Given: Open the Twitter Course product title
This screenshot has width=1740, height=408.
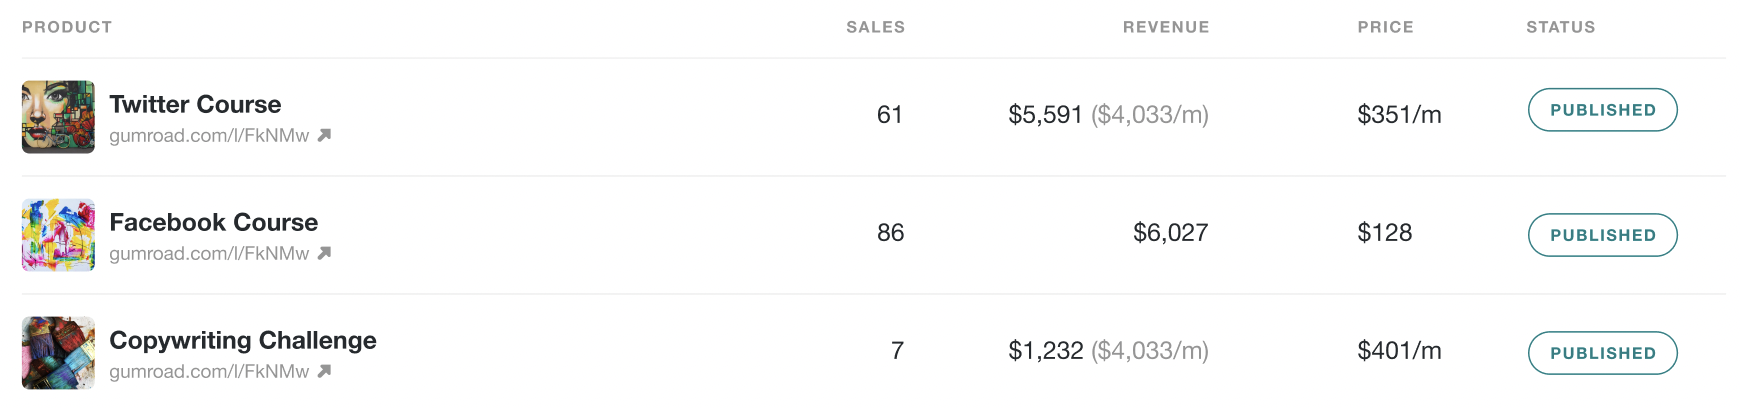Looking at the screenshot, I should (195, 104).
